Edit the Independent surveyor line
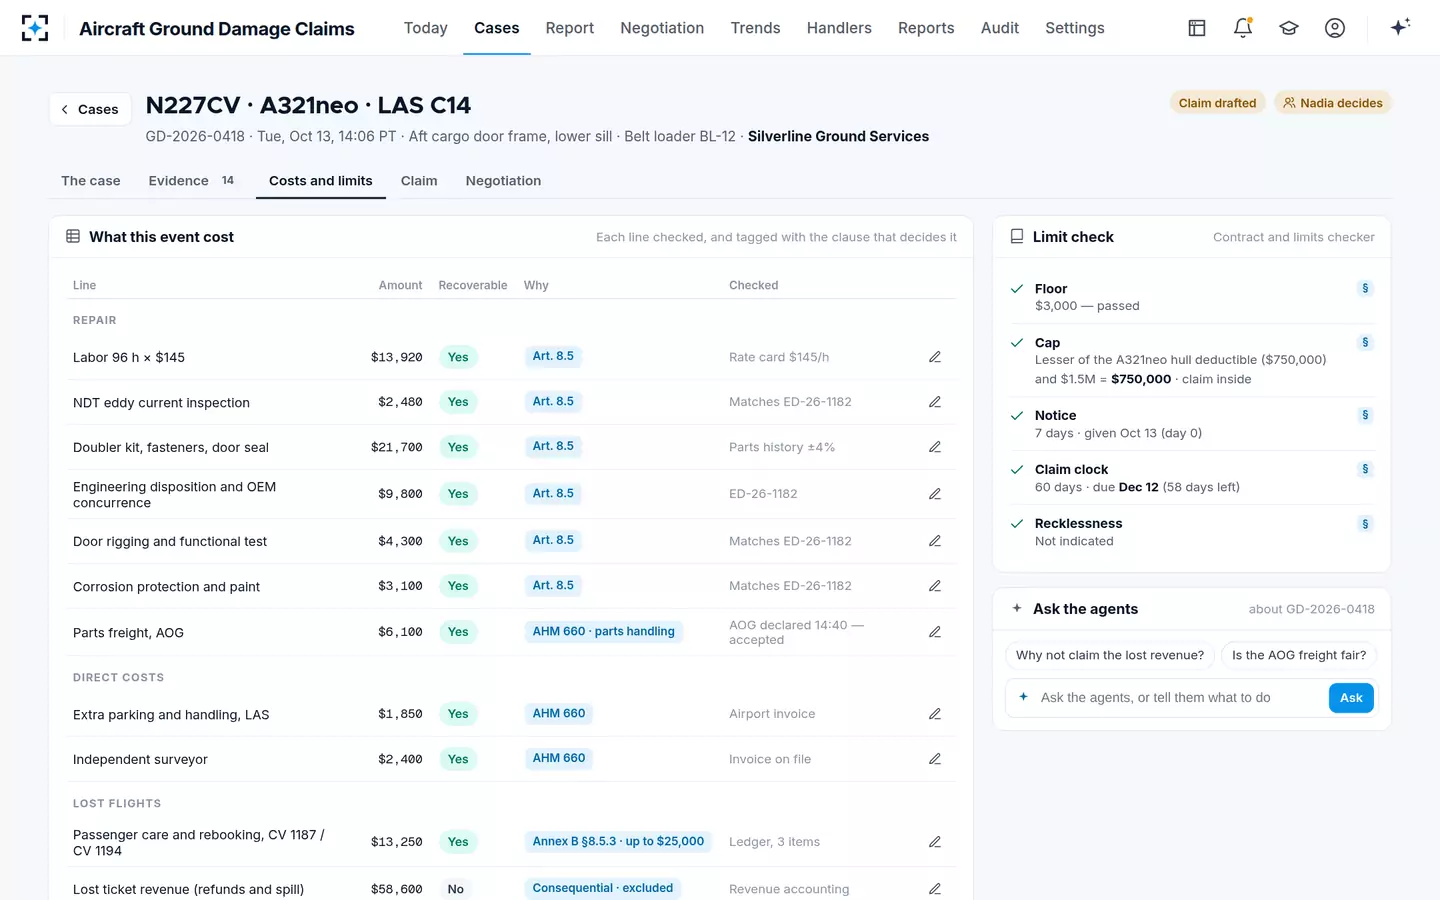 point(935,759)
